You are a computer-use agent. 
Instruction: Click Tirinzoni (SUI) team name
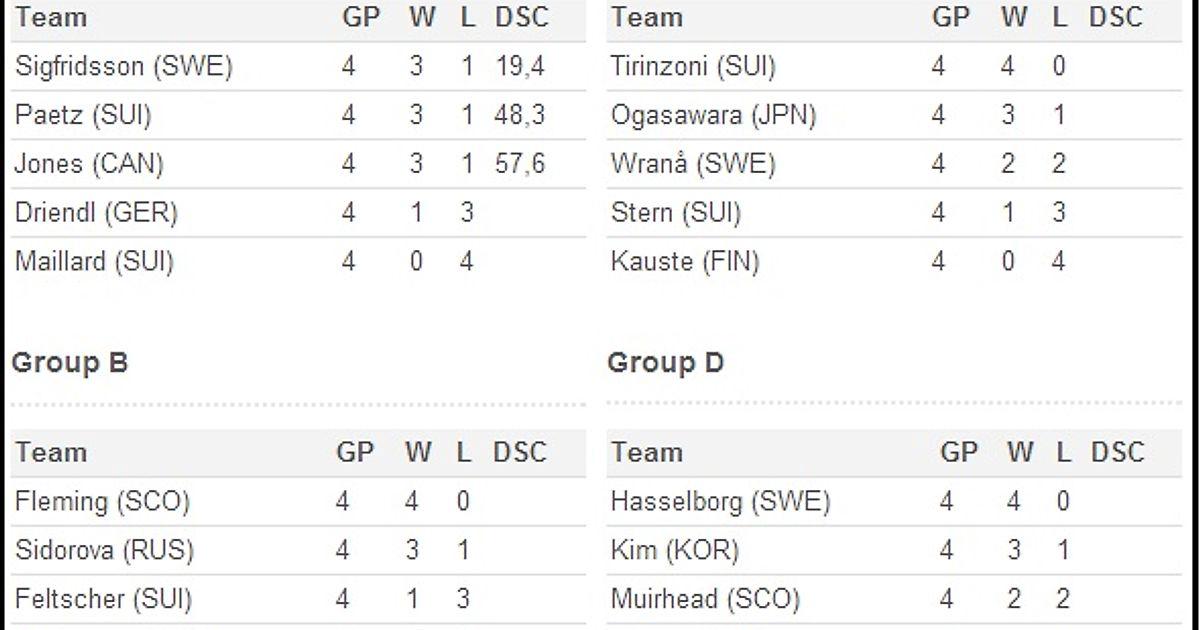click(x=693, y=67)
